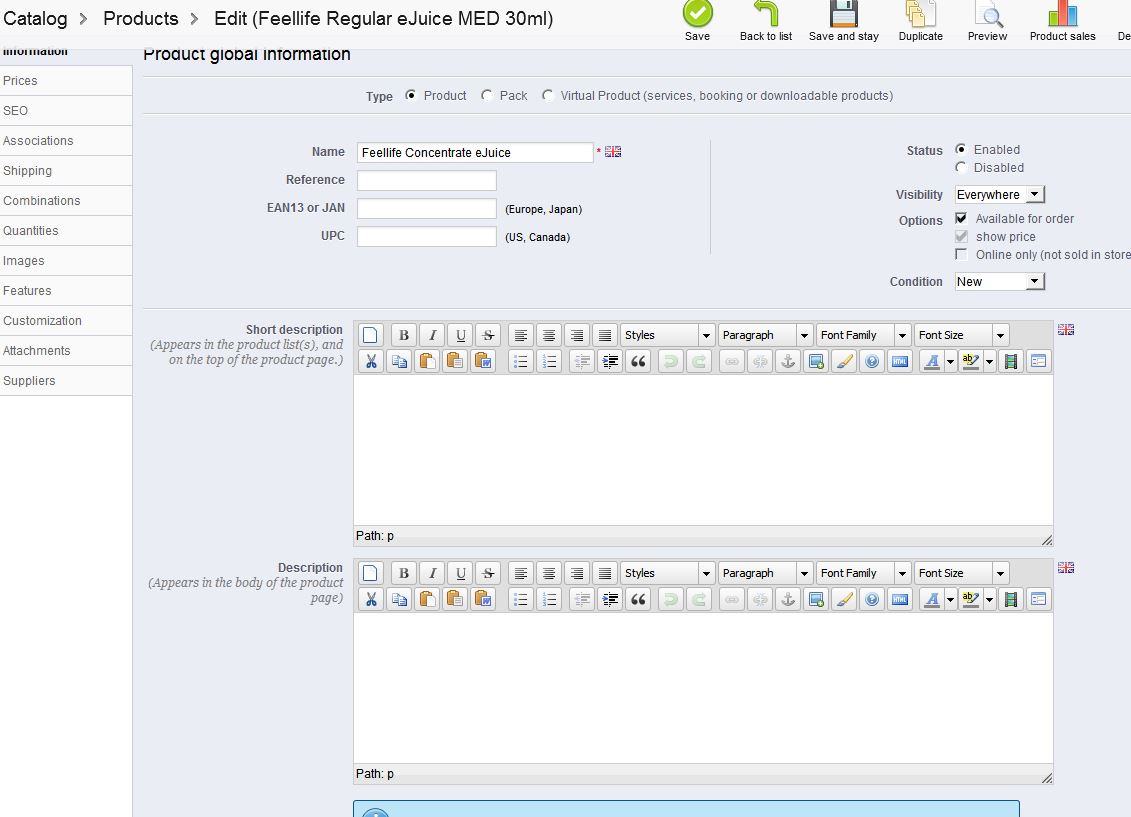Screen dimensions: 1131x817
Task: Open the Suppliers tab
Action: click(x=66, y=380)
